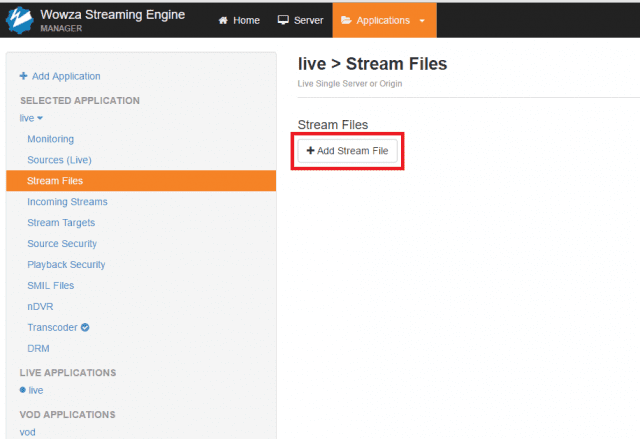Open SMIL Files page
Screen dimensions: 640x439
pos(51,286)
